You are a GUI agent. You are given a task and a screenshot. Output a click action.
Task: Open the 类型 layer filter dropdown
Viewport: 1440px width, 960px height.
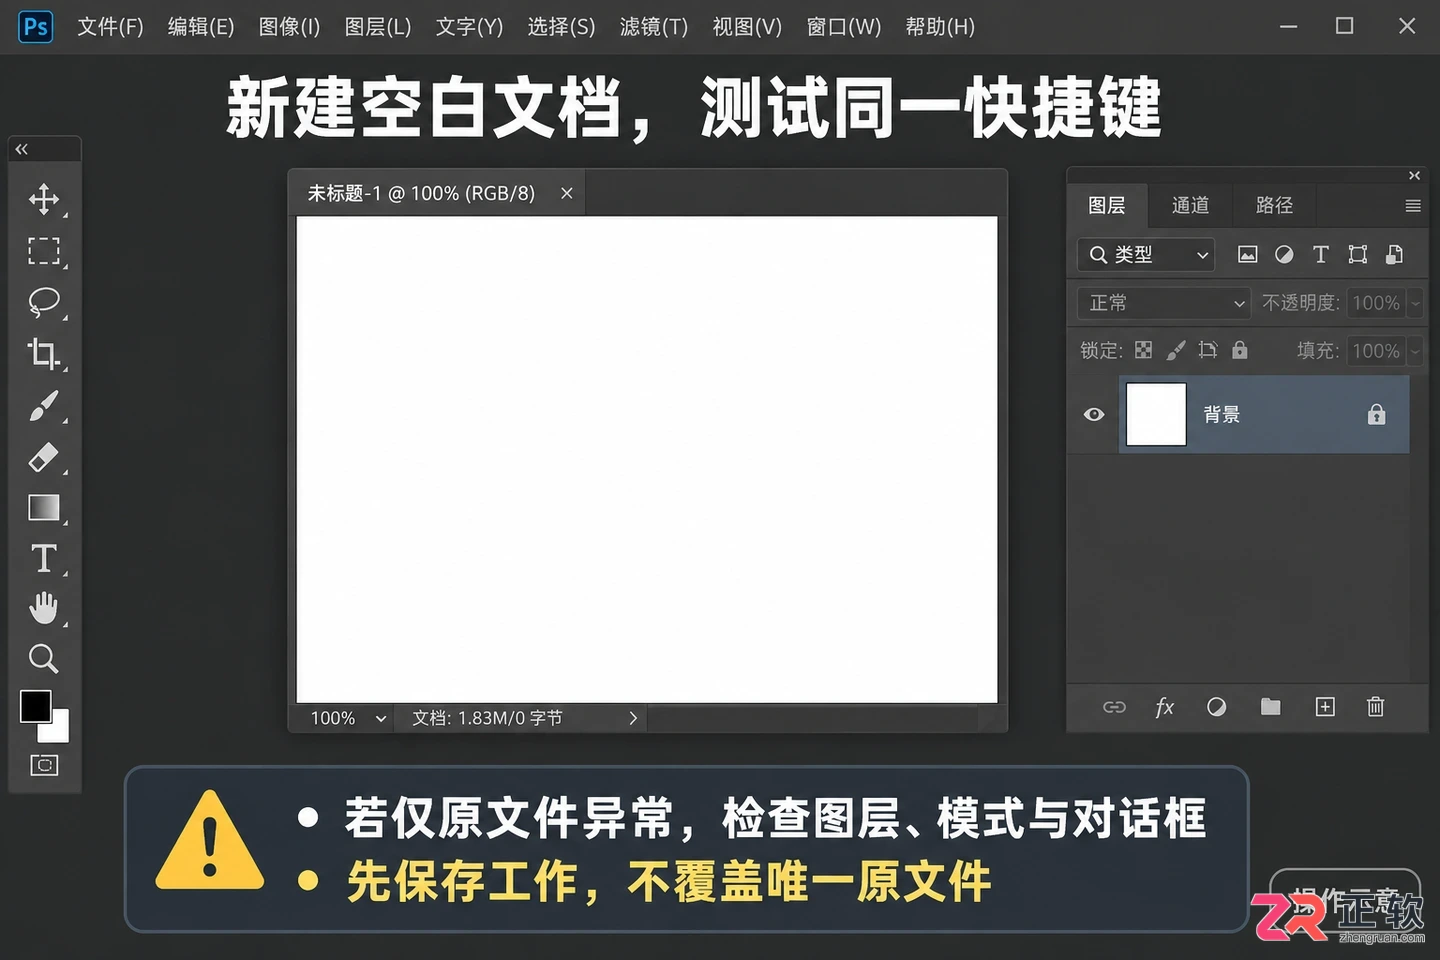(1146, 255)
